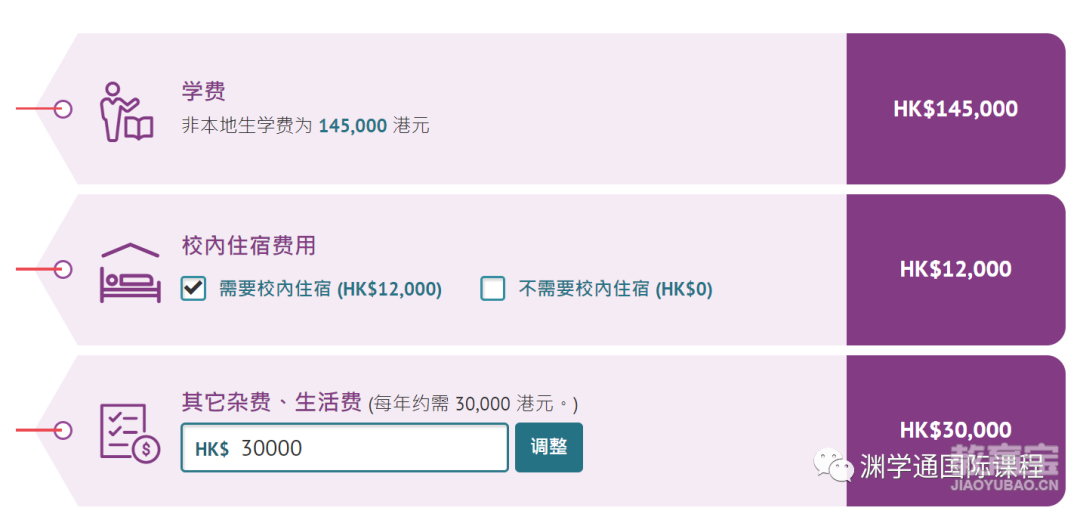Click the 其它杂费、生活费 heading
Image resolution: width=1080 pixels, height=514 pixels.
271,401
